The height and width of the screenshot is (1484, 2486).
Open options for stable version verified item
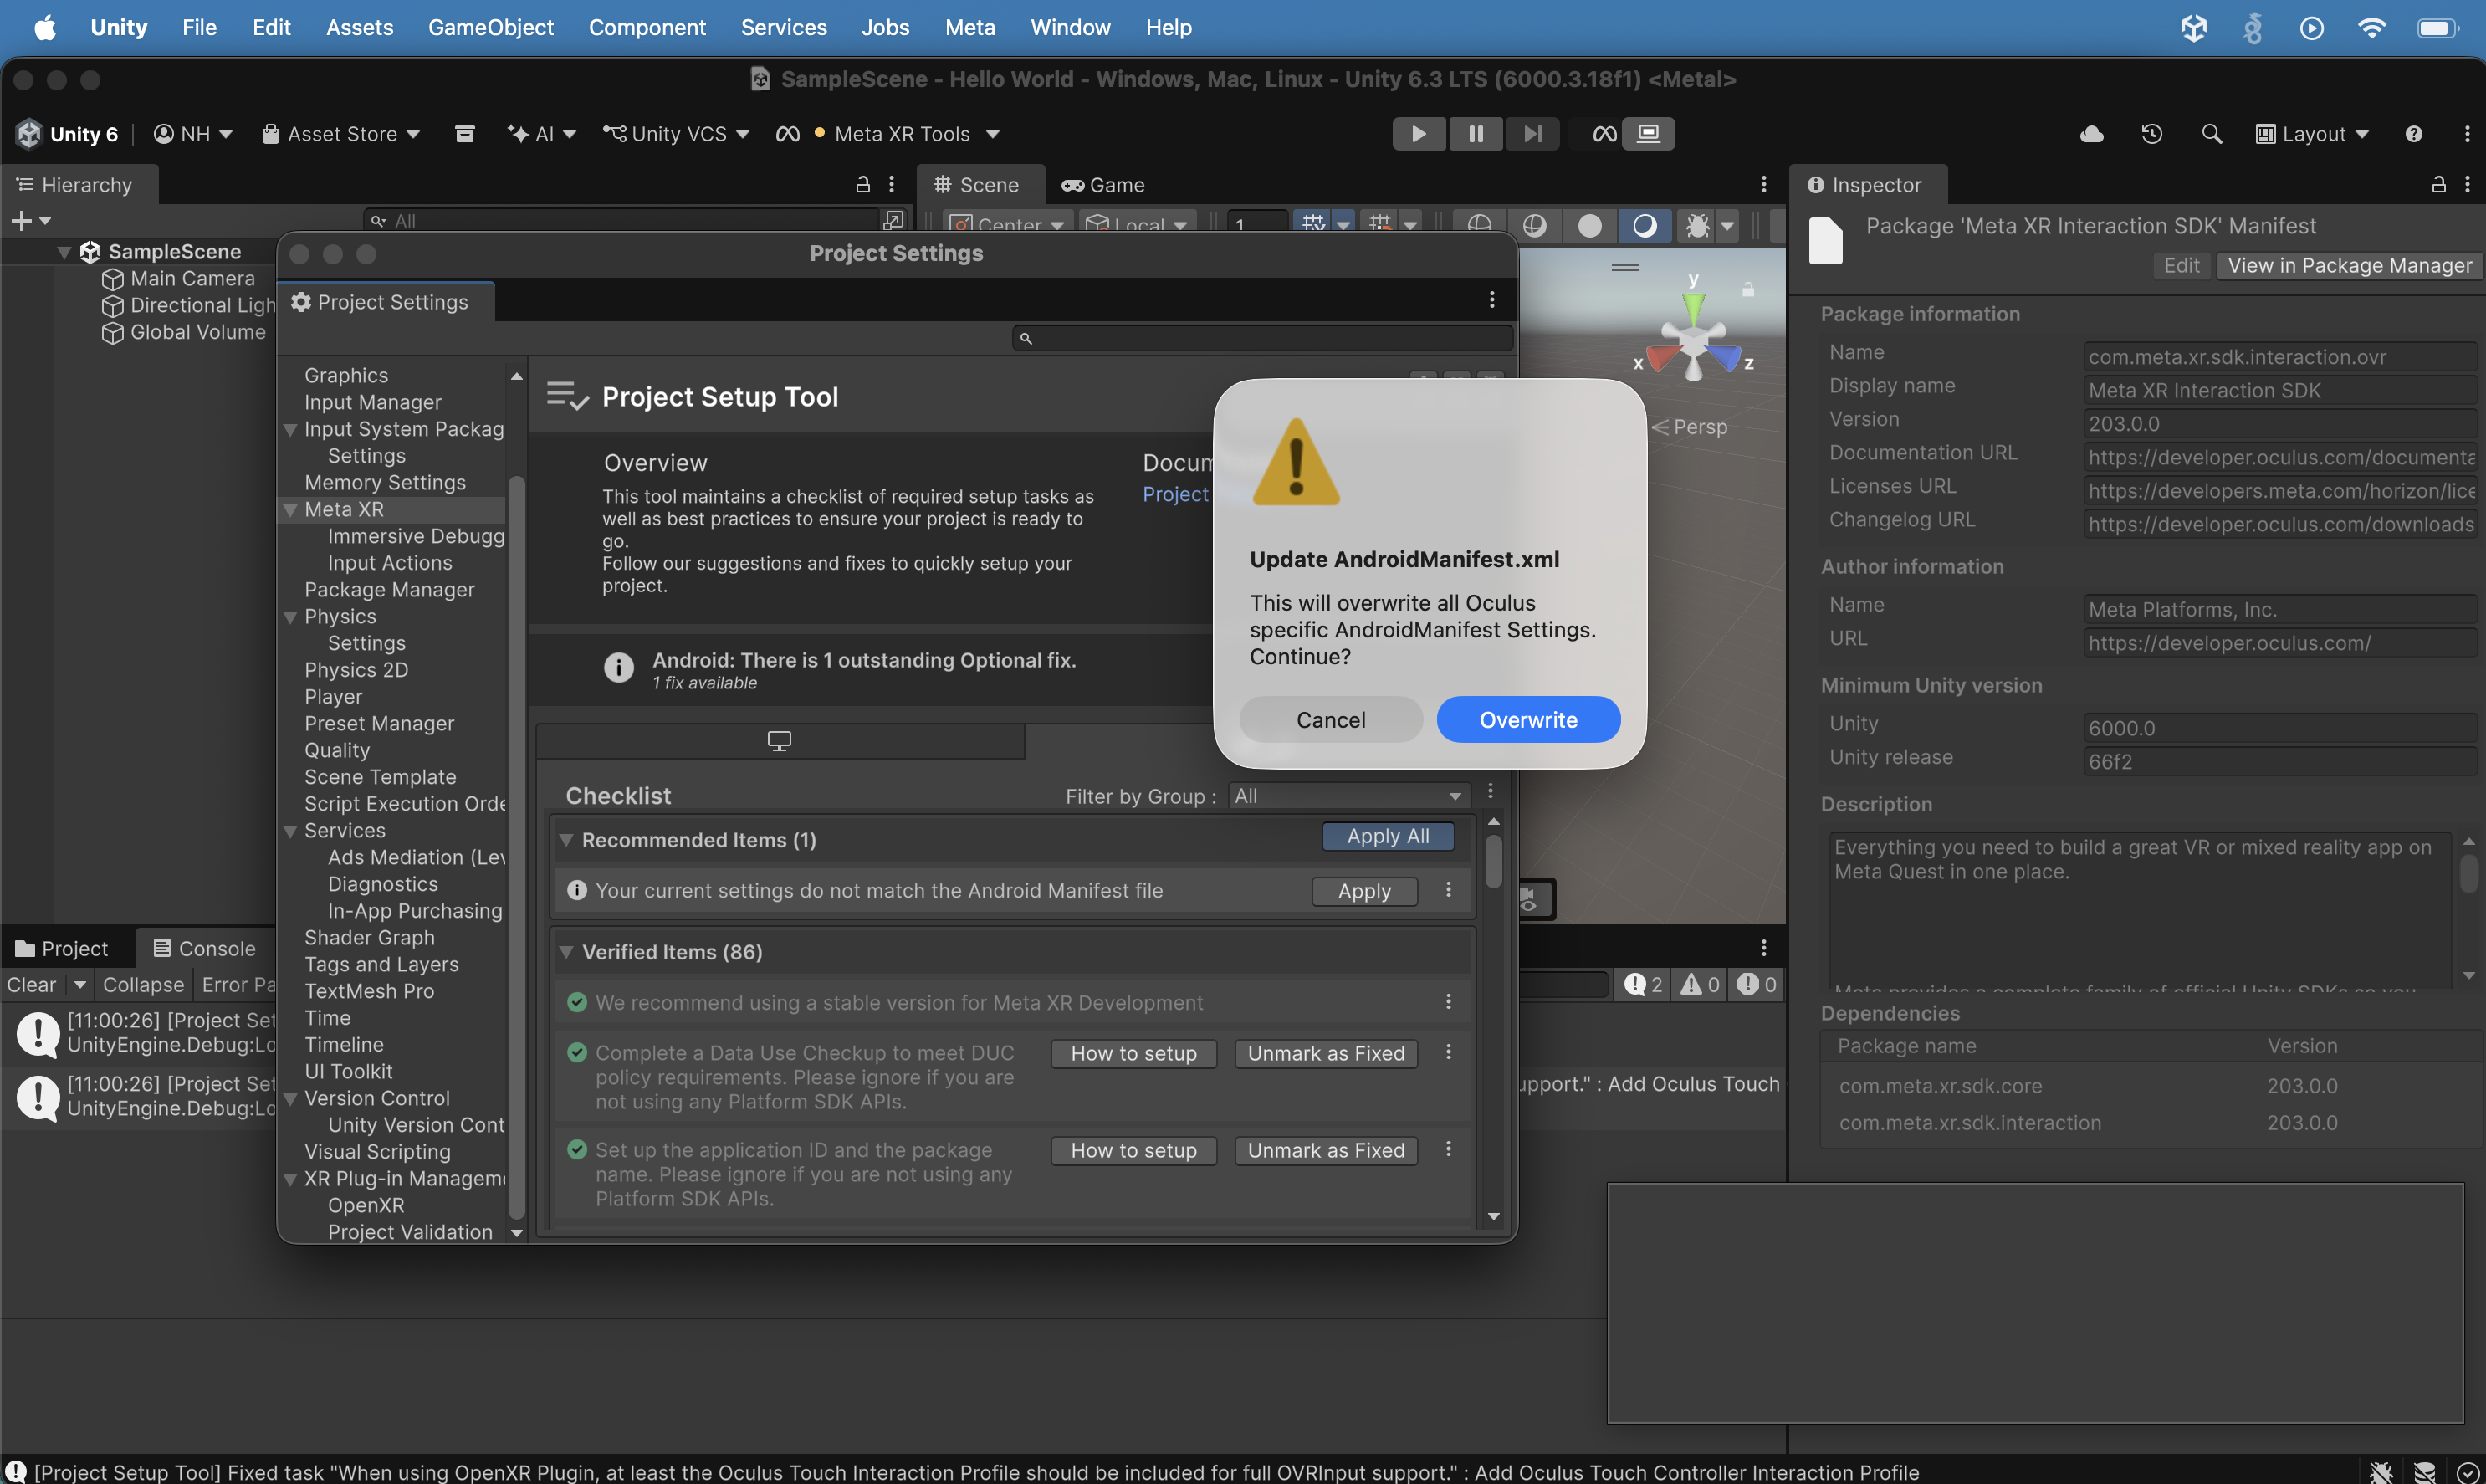[x=1448, y=1002]
